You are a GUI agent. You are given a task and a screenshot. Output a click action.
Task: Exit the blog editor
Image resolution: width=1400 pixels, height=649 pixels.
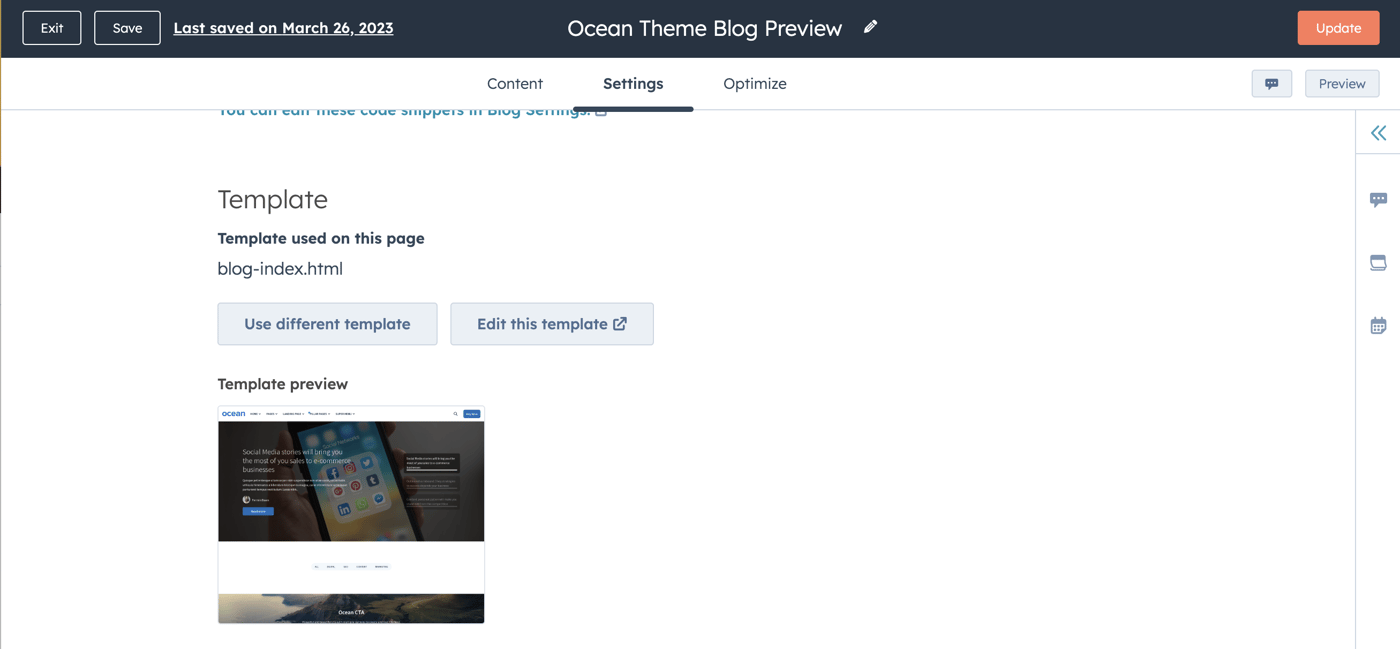coord(51,27)
